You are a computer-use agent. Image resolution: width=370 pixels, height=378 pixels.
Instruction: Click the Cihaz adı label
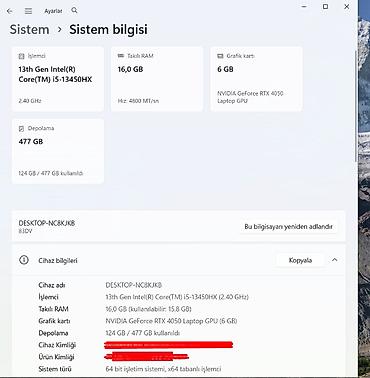52,285
